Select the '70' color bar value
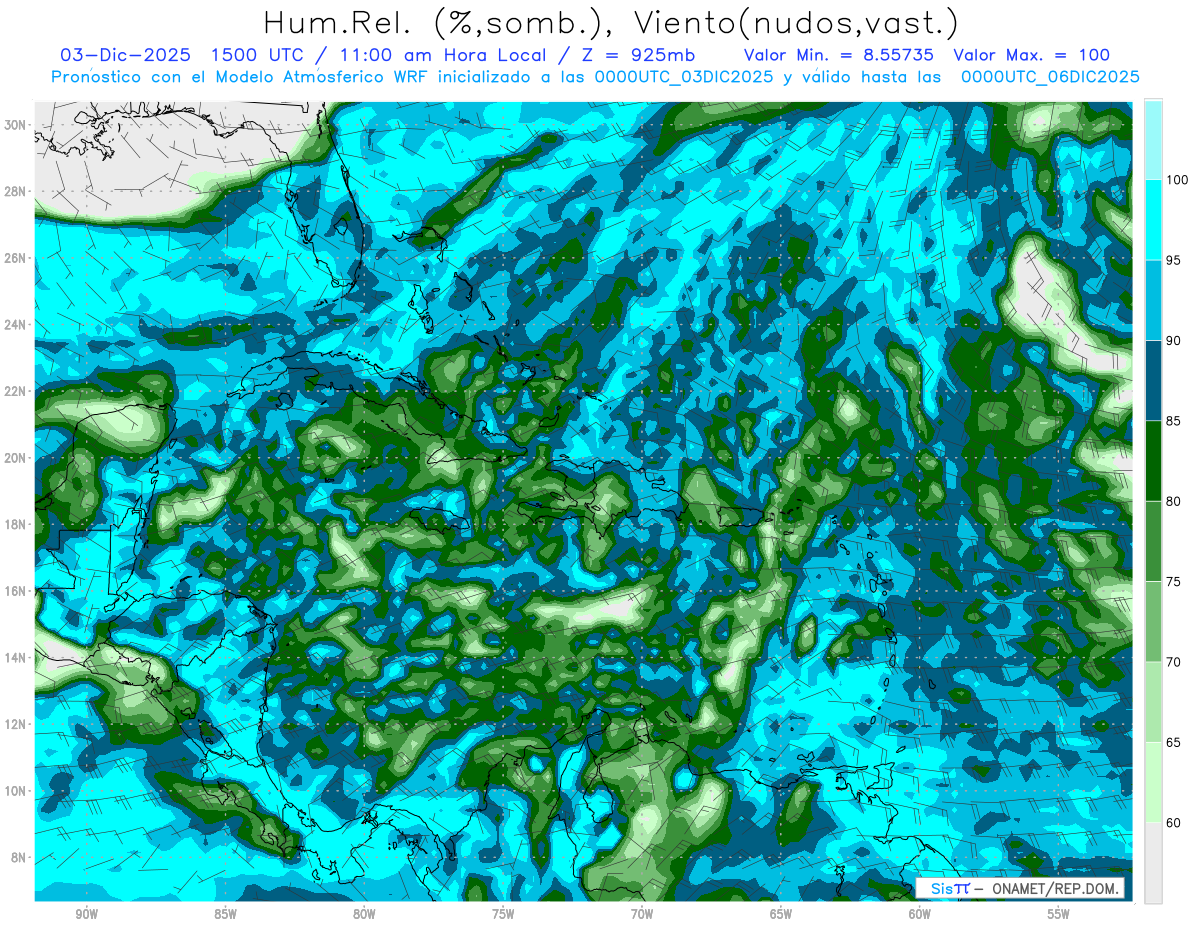1200x927 pixels. click(1175, 662)
